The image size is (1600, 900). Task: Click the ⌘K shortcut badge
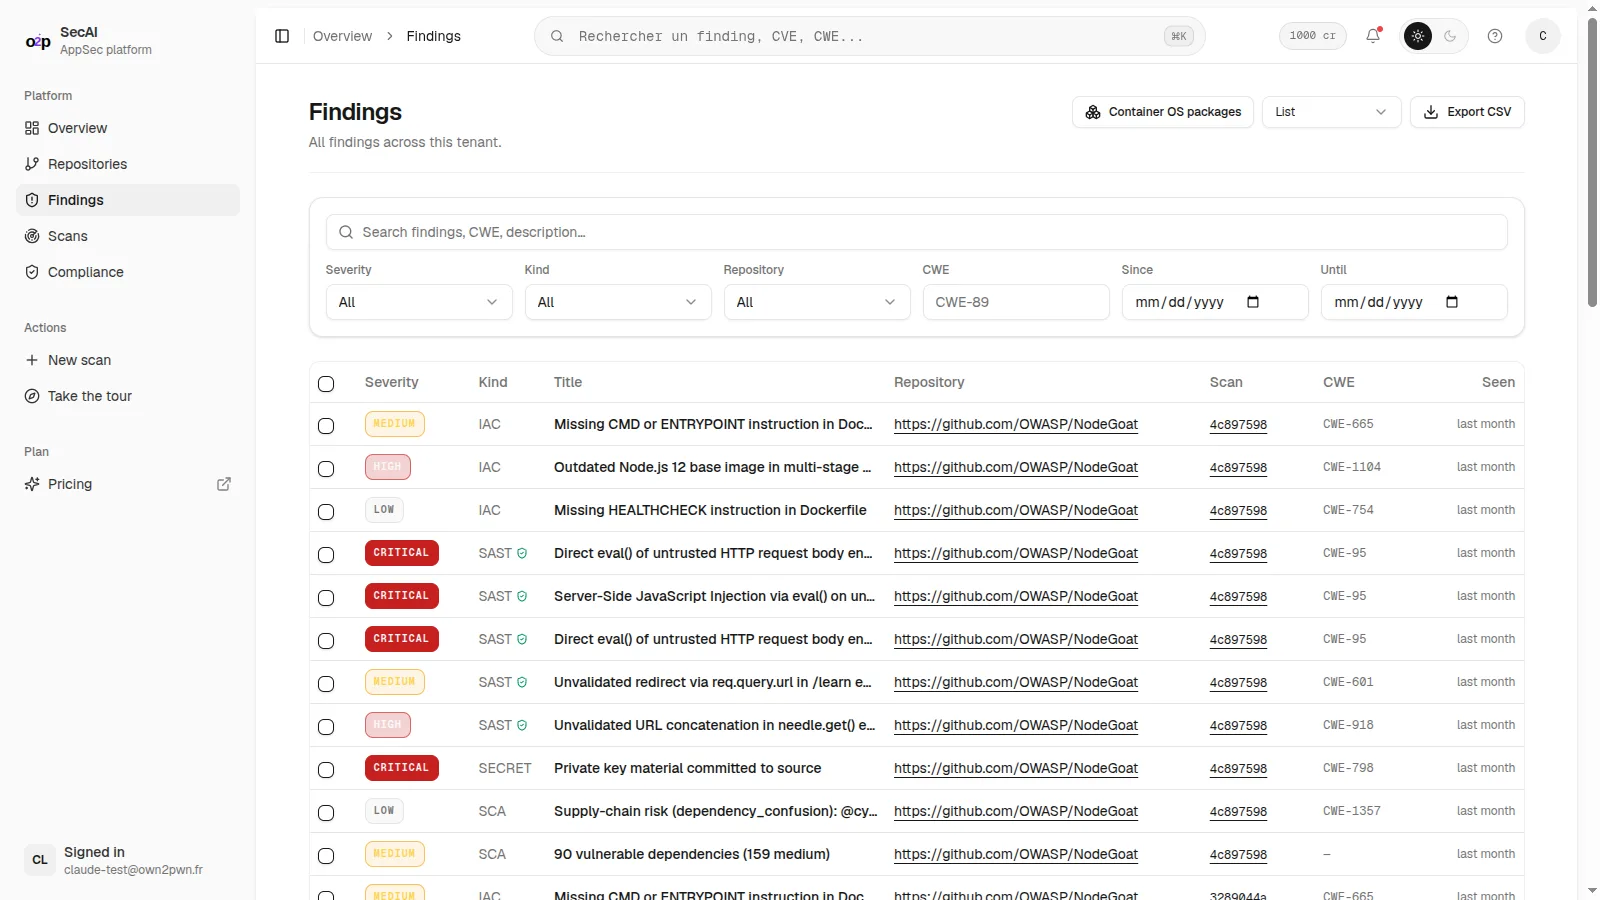pos(1179,36)
